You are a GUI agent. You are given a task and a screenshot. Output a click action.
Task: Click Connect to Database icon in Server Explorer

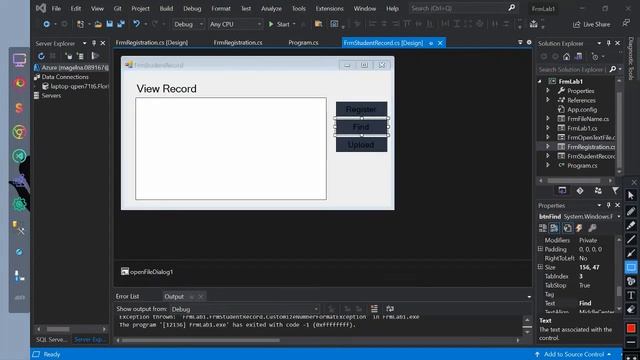69,56
